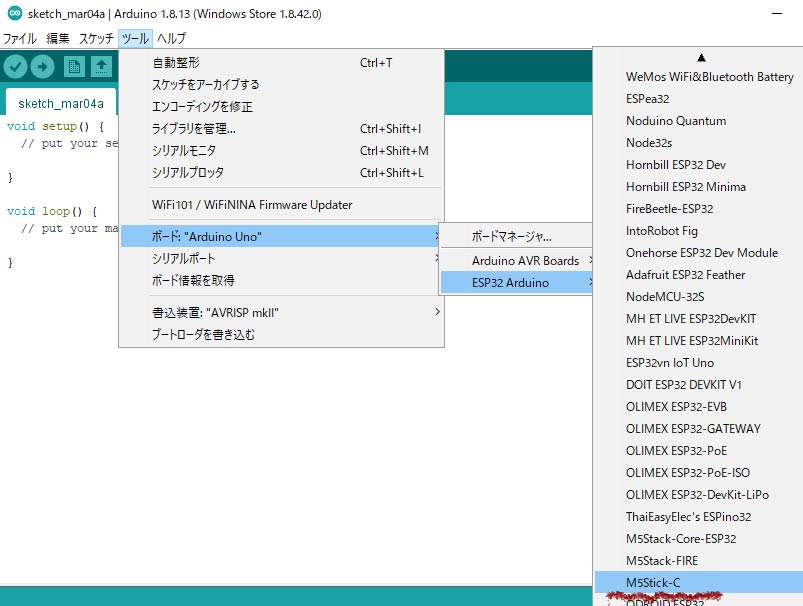Open シリアルモニタ
Viewport: 803px width, 606px height.
tap(281, 151)
